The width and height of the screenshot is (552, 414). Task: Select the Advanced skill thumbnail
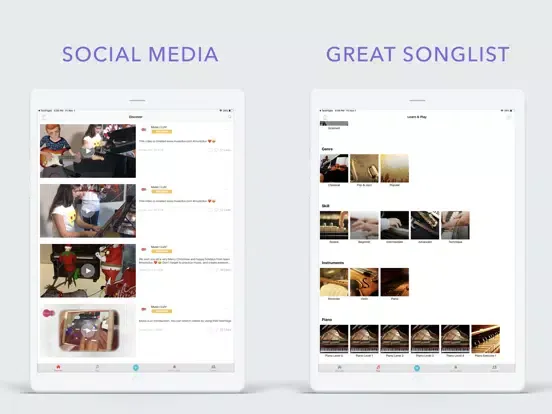(425, 225)
